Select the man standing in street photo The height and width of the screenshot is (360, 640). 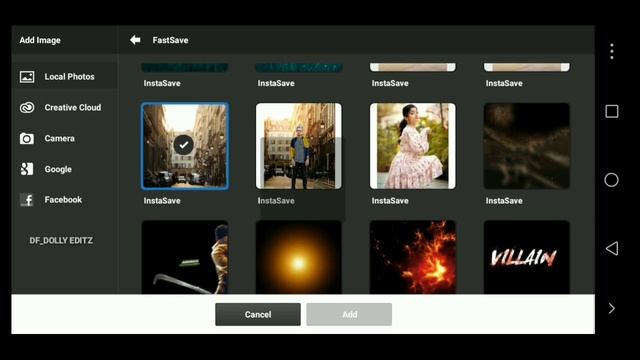tap(299, 146)
